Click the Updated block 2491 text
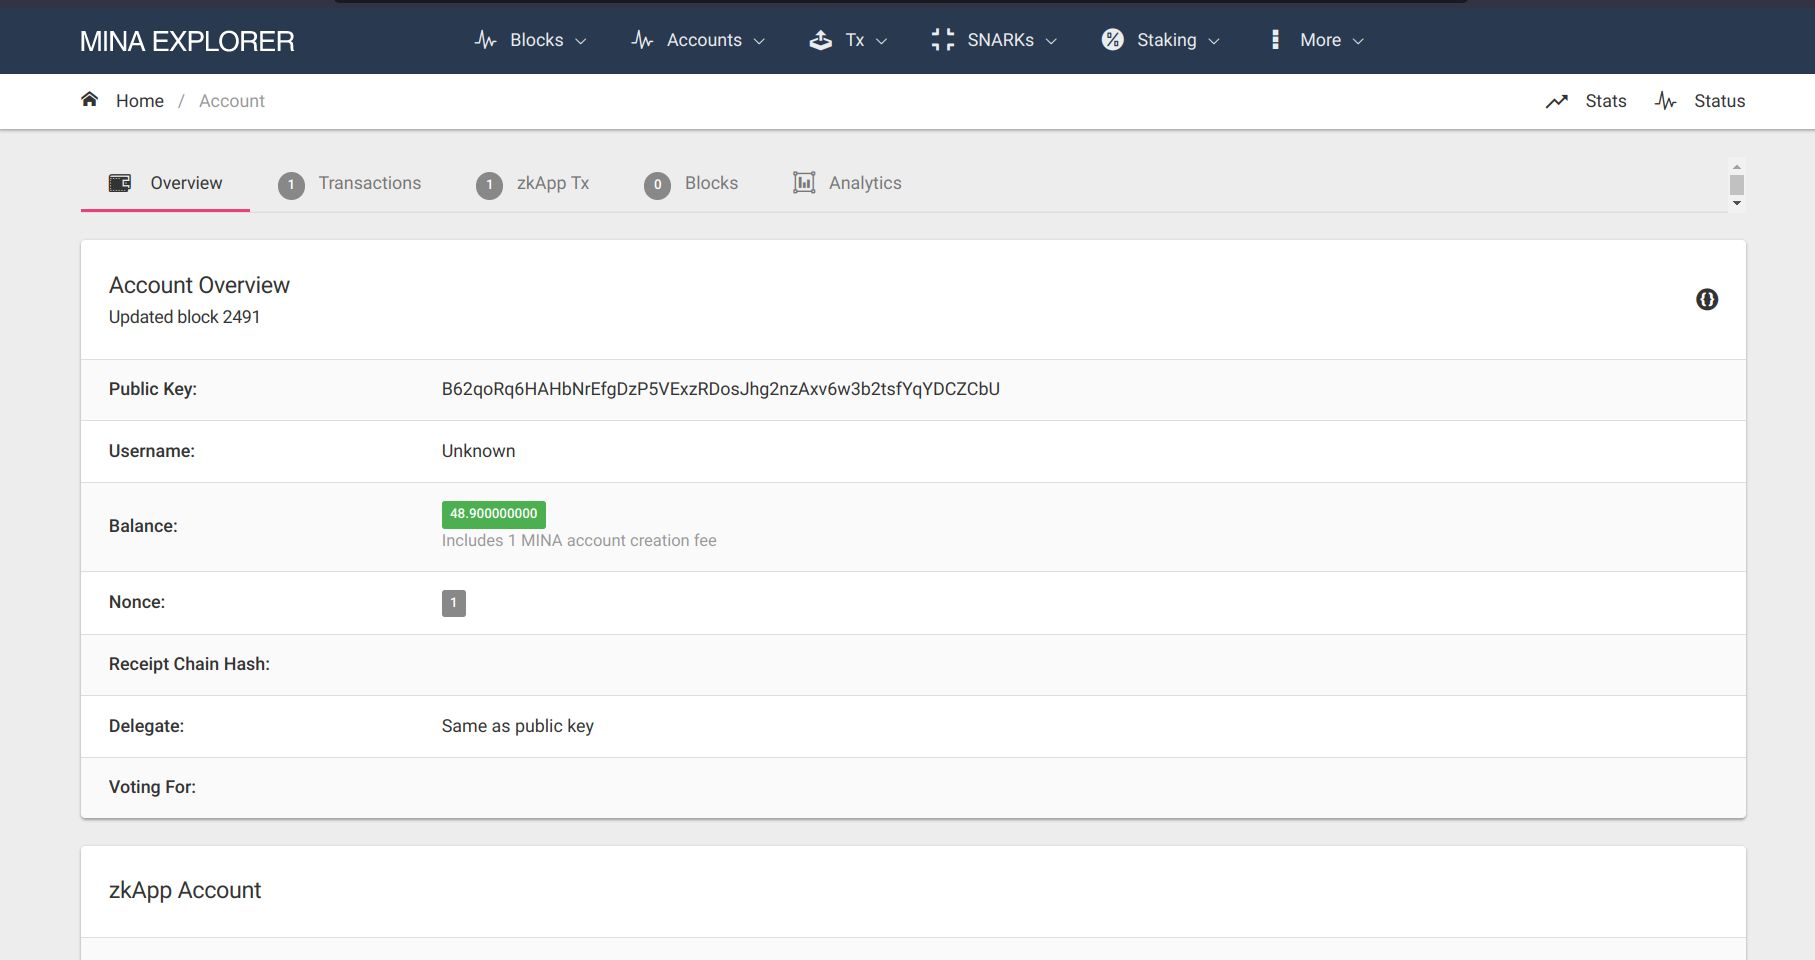Image resolution: width=1815 pixels, height=960 pixels. [185, 317]
